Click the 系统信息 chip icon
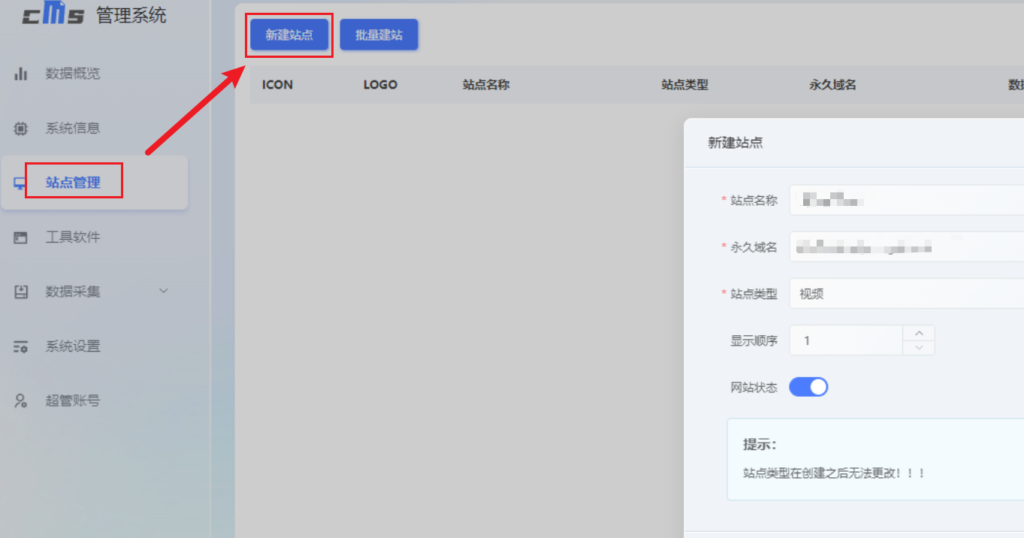Image resolution: width=1024 pixels, height=538 pixels. click(20, 129)
